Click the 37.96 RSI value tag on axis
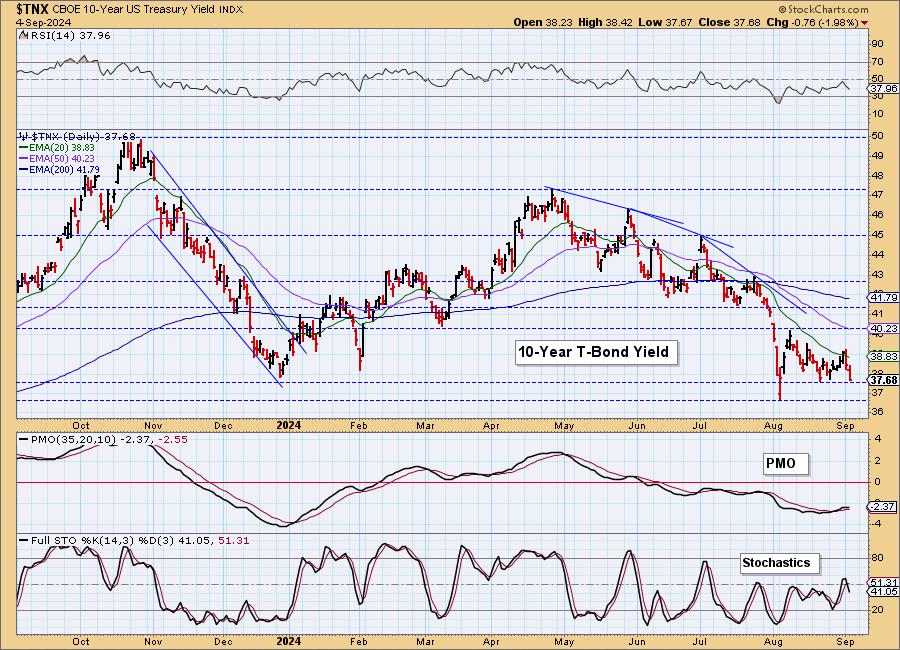Screen dimensions: 900x650 pos(883,88)
